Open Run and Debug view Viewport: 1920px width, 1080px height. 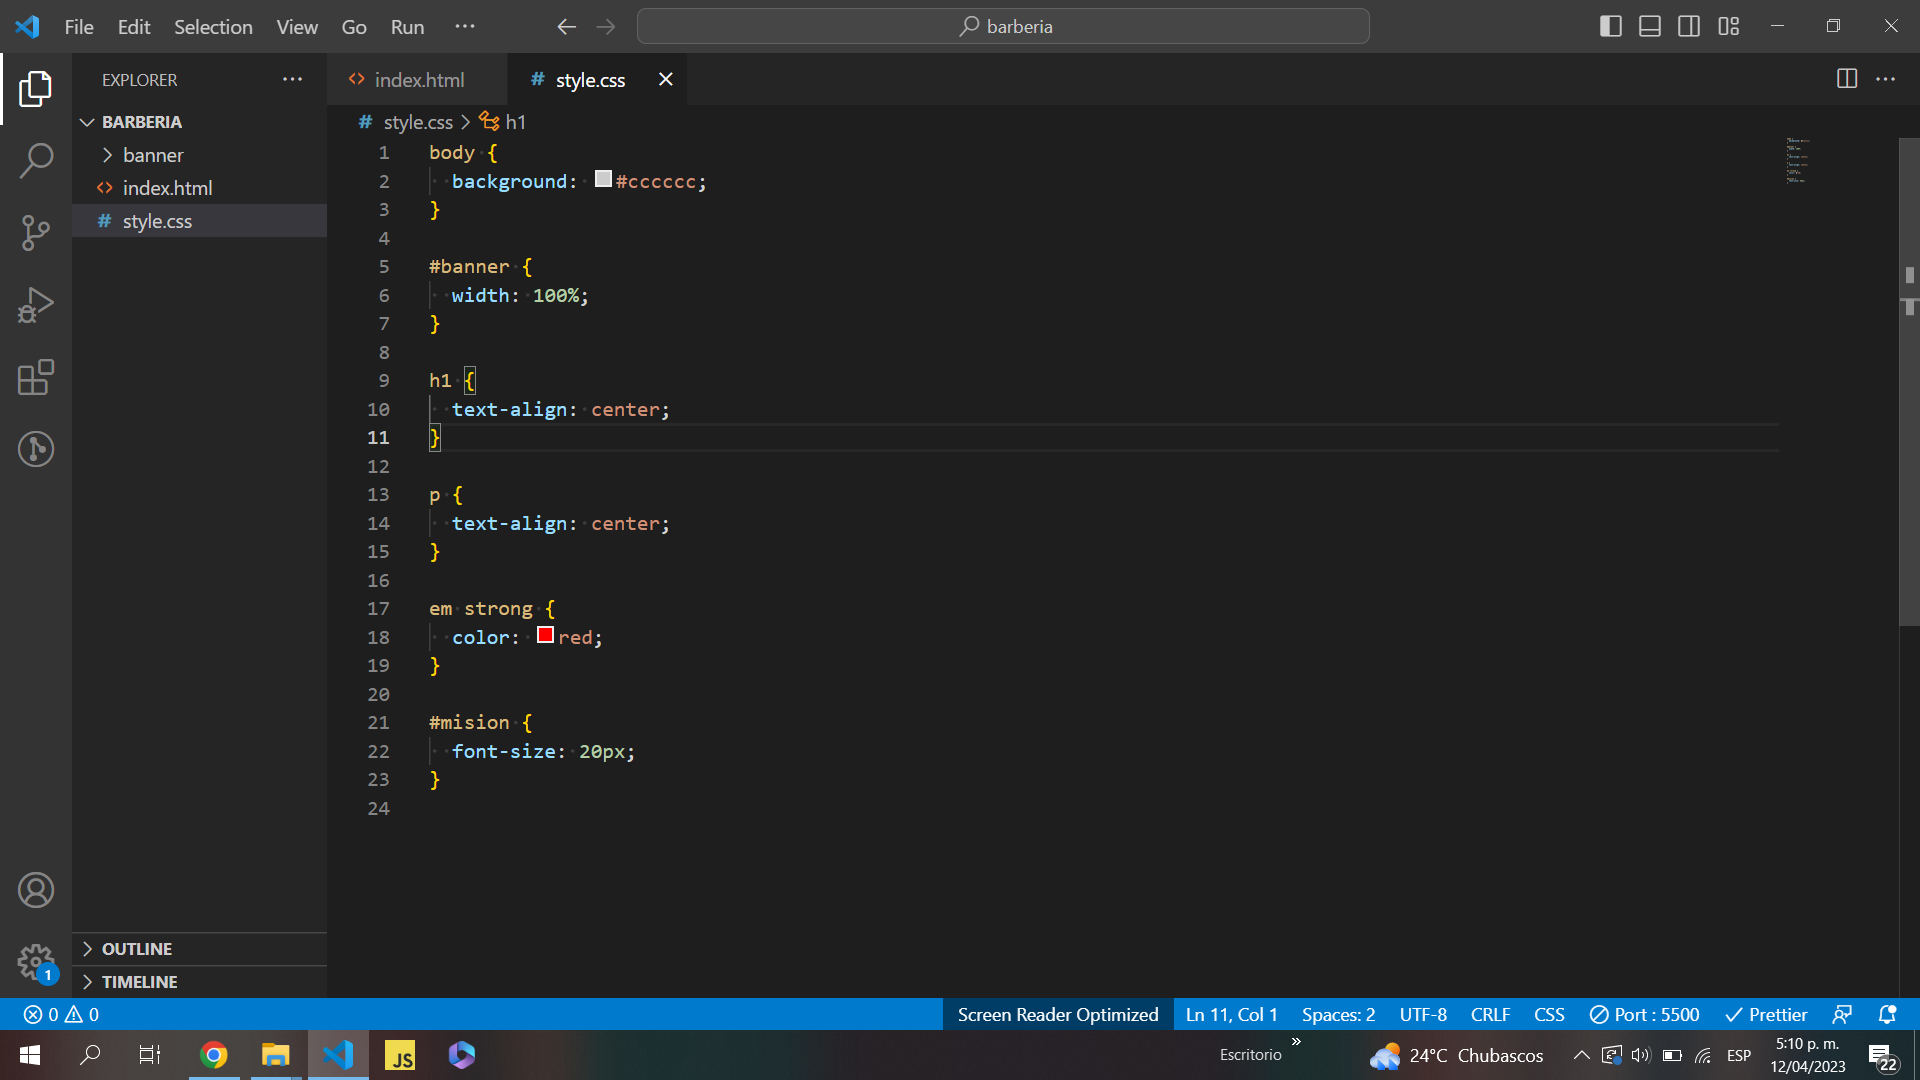[x=36, y=305]
